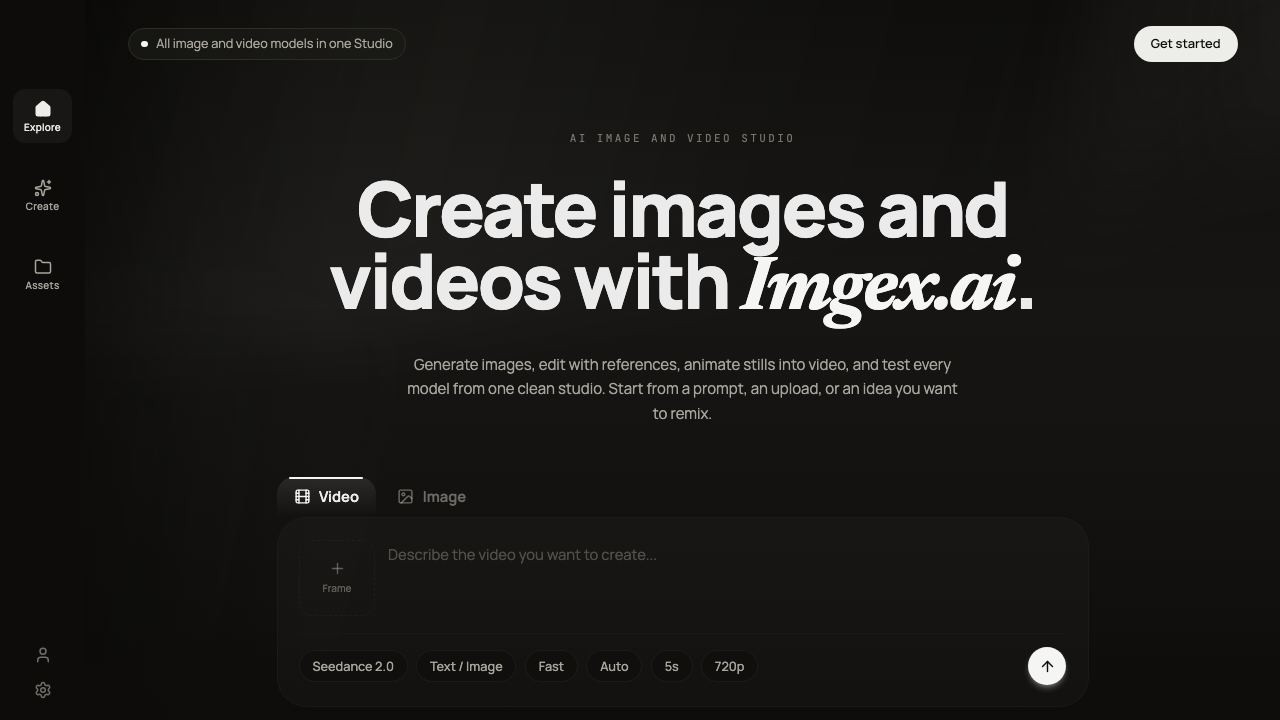This screenshot has height=720, width=1280.
Task: Open the settings gear icon
Action: 43,690
